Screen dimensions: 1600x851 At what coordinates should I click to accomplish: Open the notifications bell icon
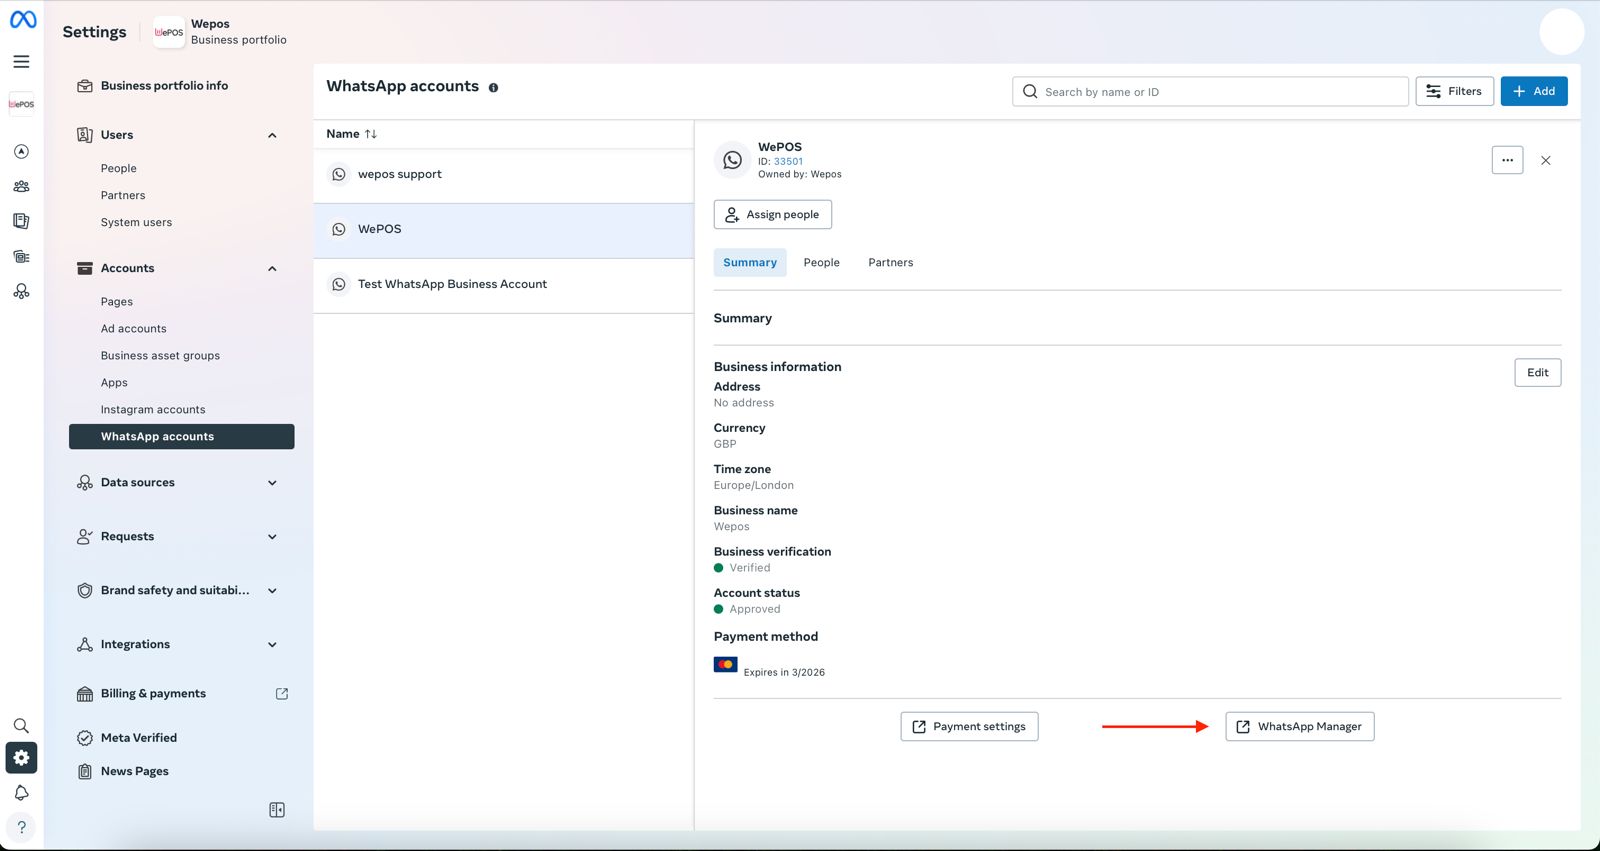(x=21, y=793)
